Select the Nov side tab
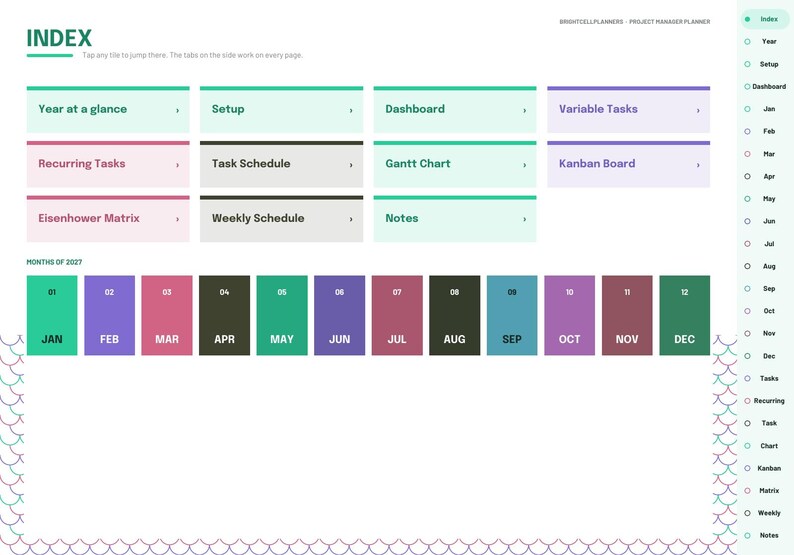Viewport: 794px width, 555px height. pos(765,333)
